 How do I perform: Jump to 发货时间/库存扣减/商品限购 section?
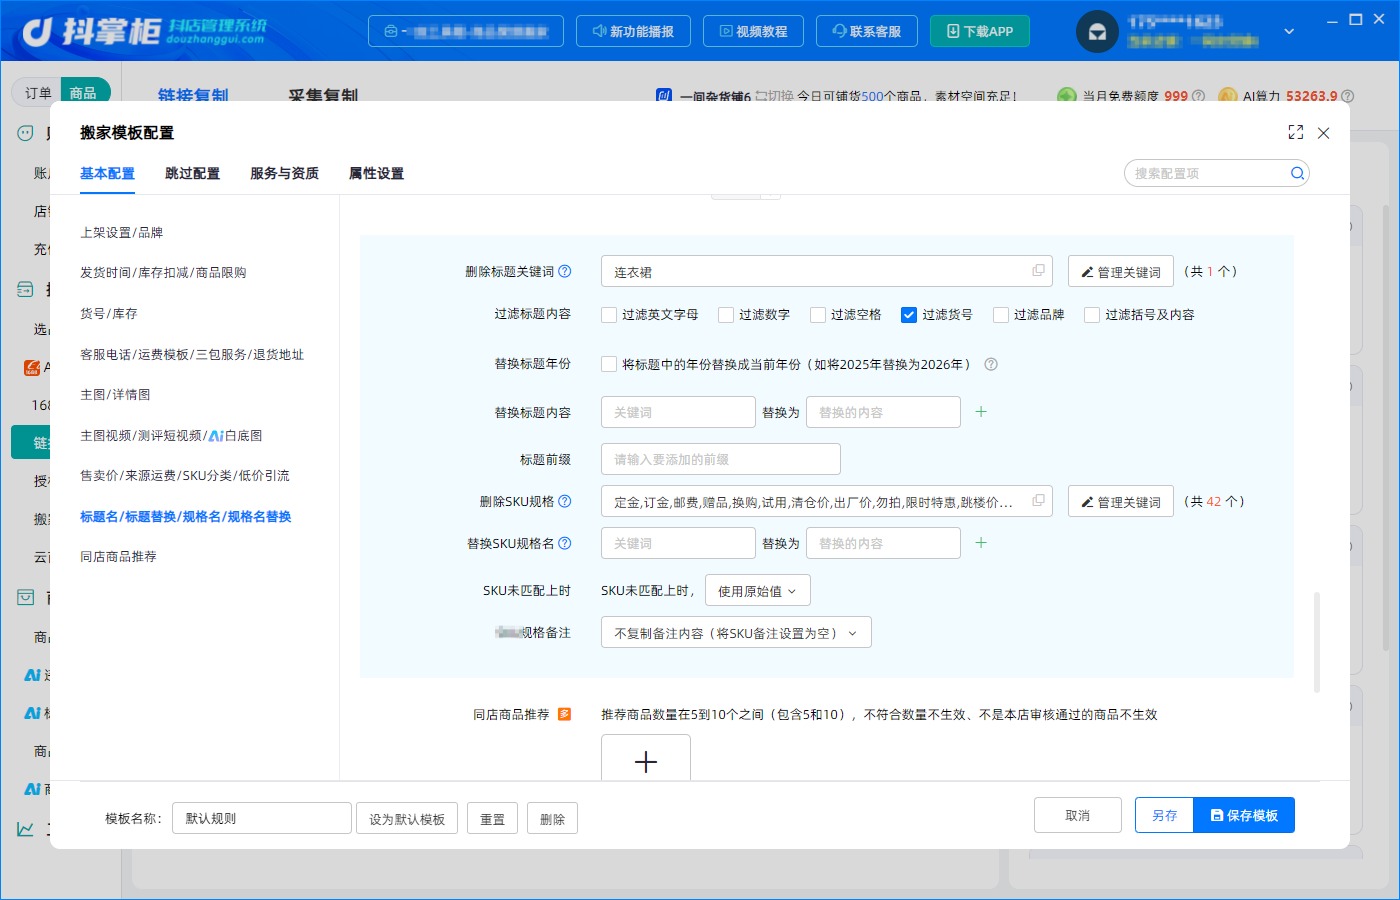163,272
